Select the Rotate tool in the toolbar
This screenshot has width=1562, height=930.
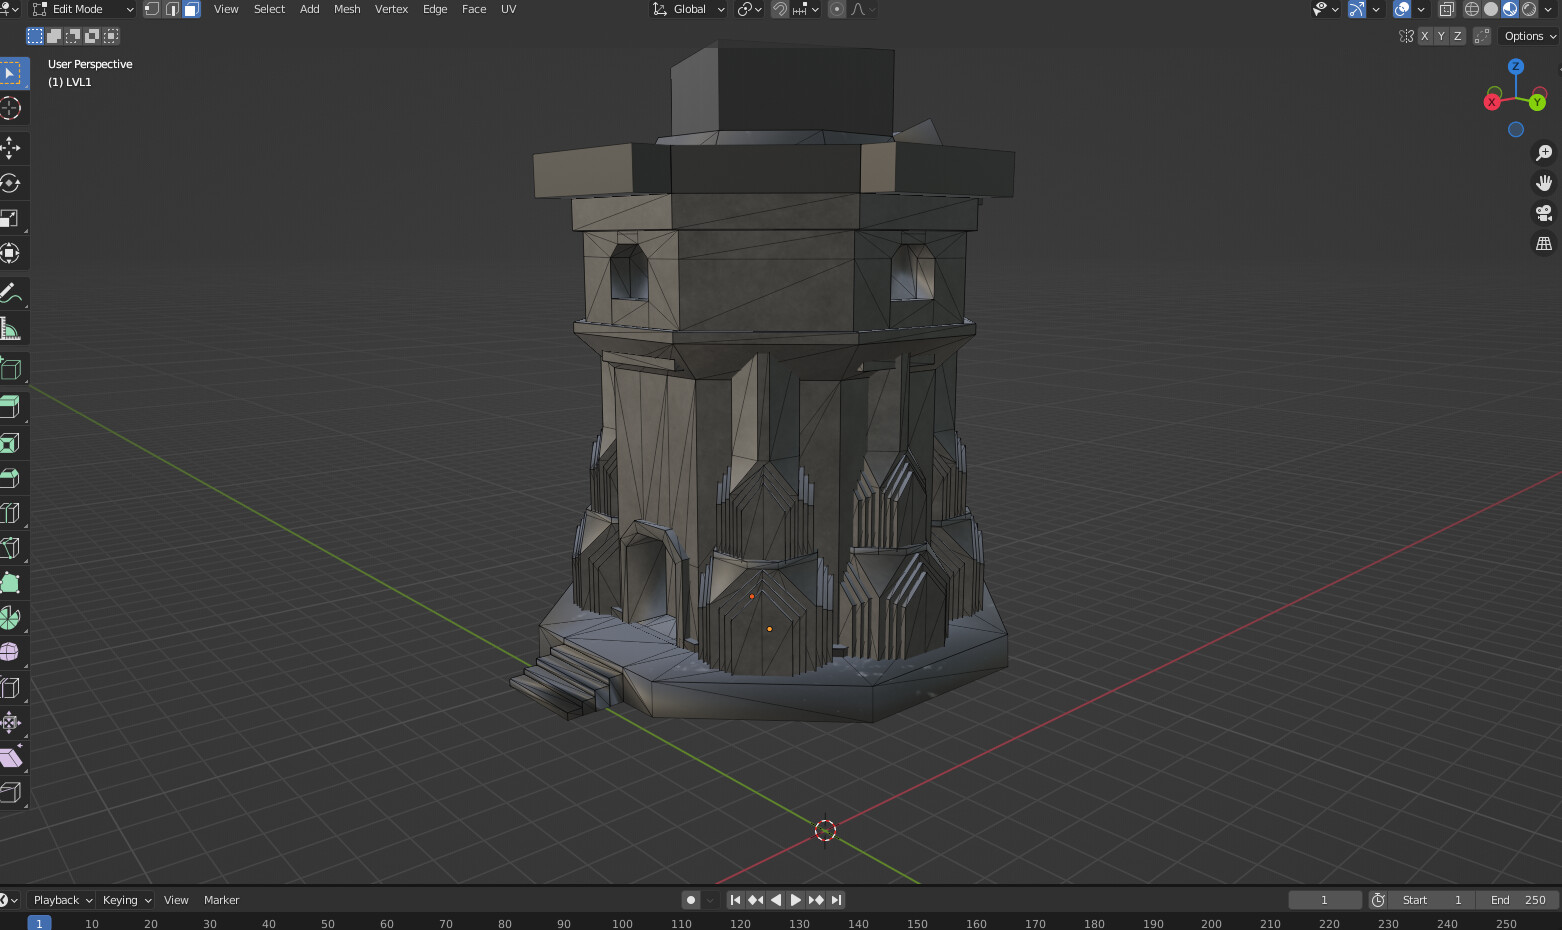[12, 183]
